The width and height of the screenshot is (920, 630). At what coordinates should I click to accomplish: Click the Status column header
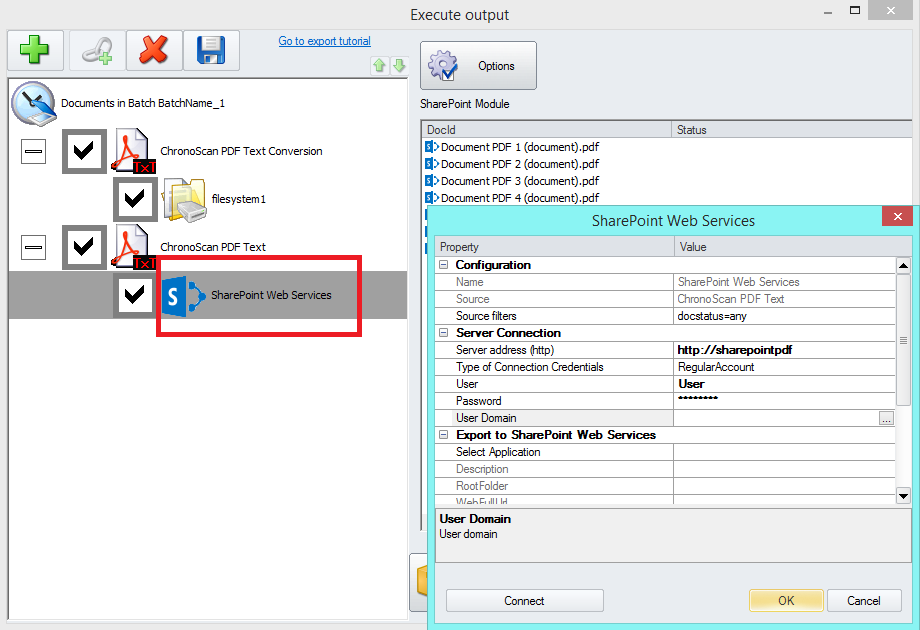click(792, 130)
